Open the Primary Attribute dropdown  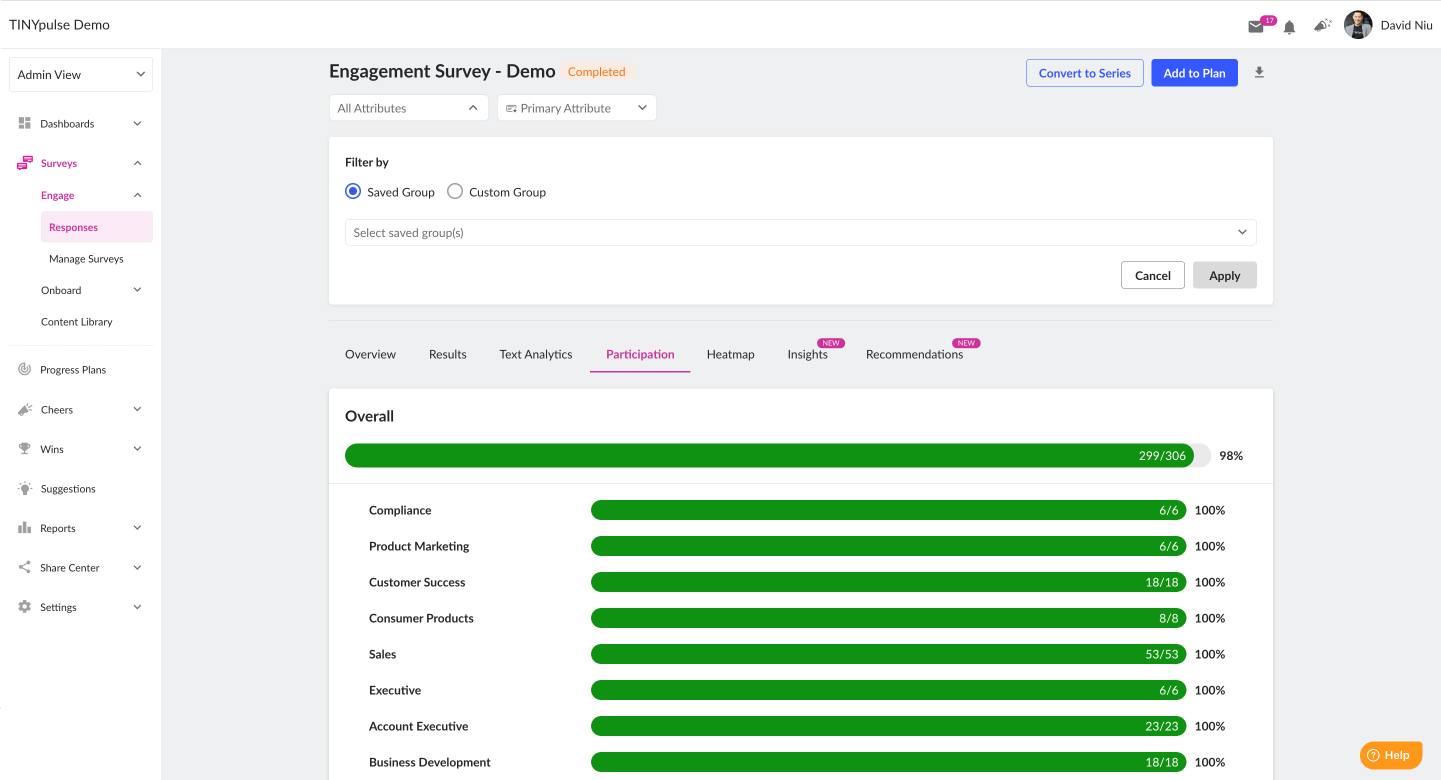577,108
